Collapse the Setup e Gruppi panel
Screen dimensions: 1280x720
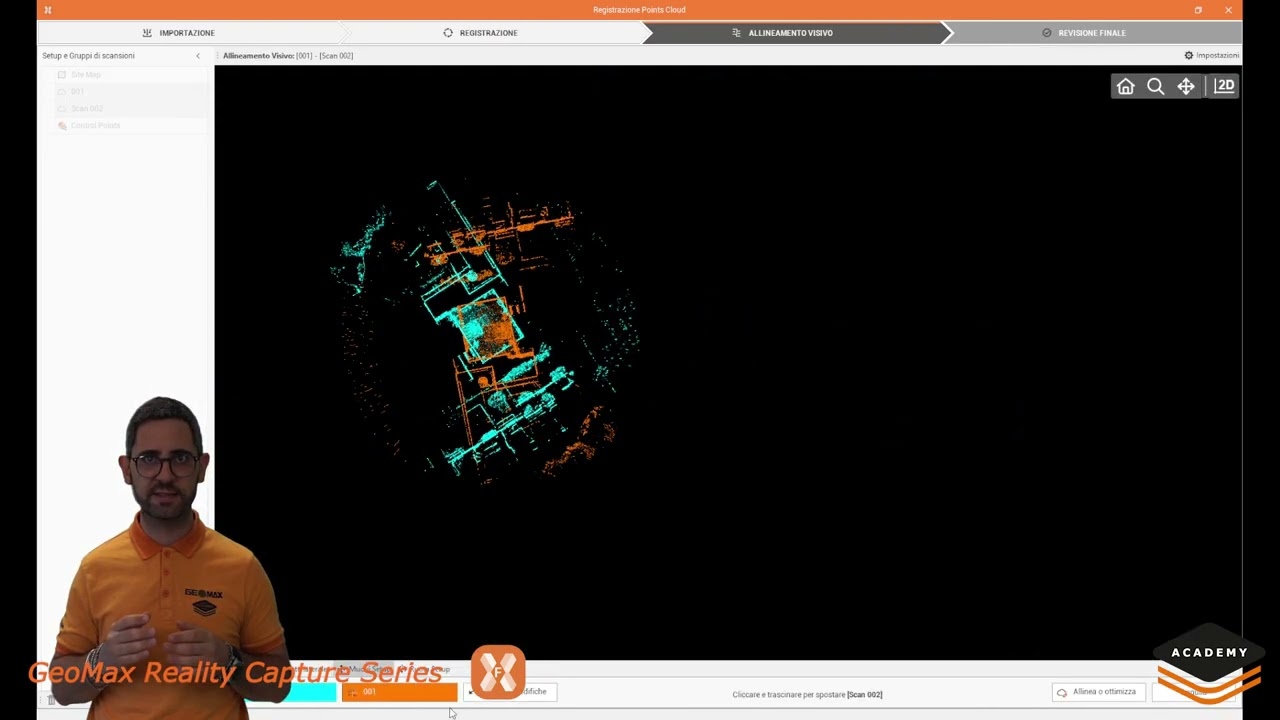[x=198, y=56]
